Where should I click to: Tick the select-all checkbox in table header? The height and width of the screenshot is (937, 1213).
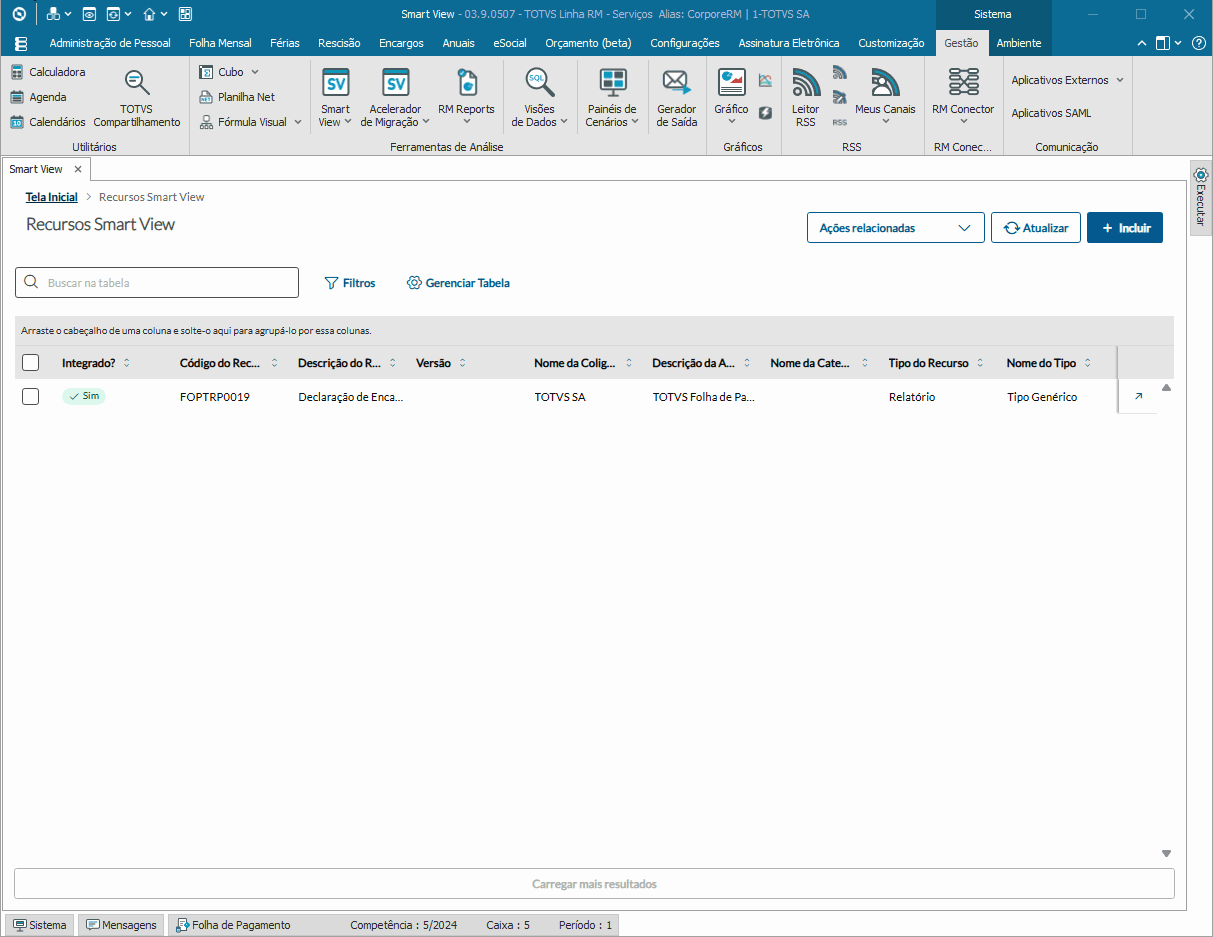coord(31,363)
